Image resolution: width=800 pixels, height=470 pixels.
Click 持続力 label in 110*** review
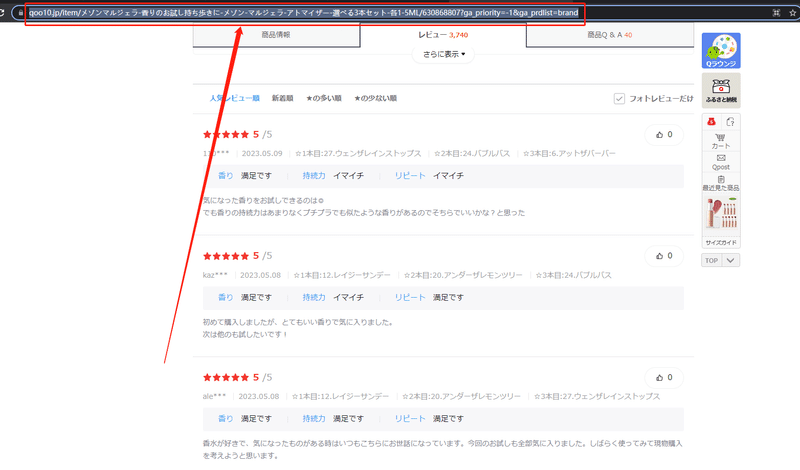(314, 176)
